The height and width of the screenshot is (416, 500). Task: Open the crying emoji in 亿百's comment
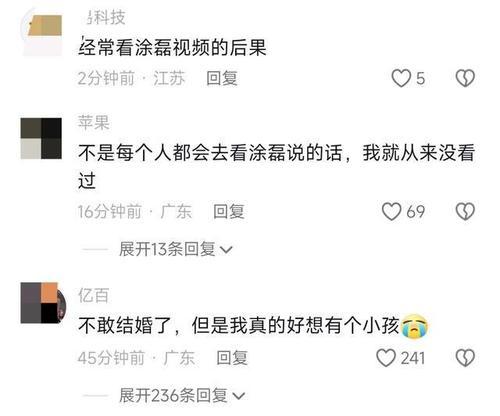(414, 326)
